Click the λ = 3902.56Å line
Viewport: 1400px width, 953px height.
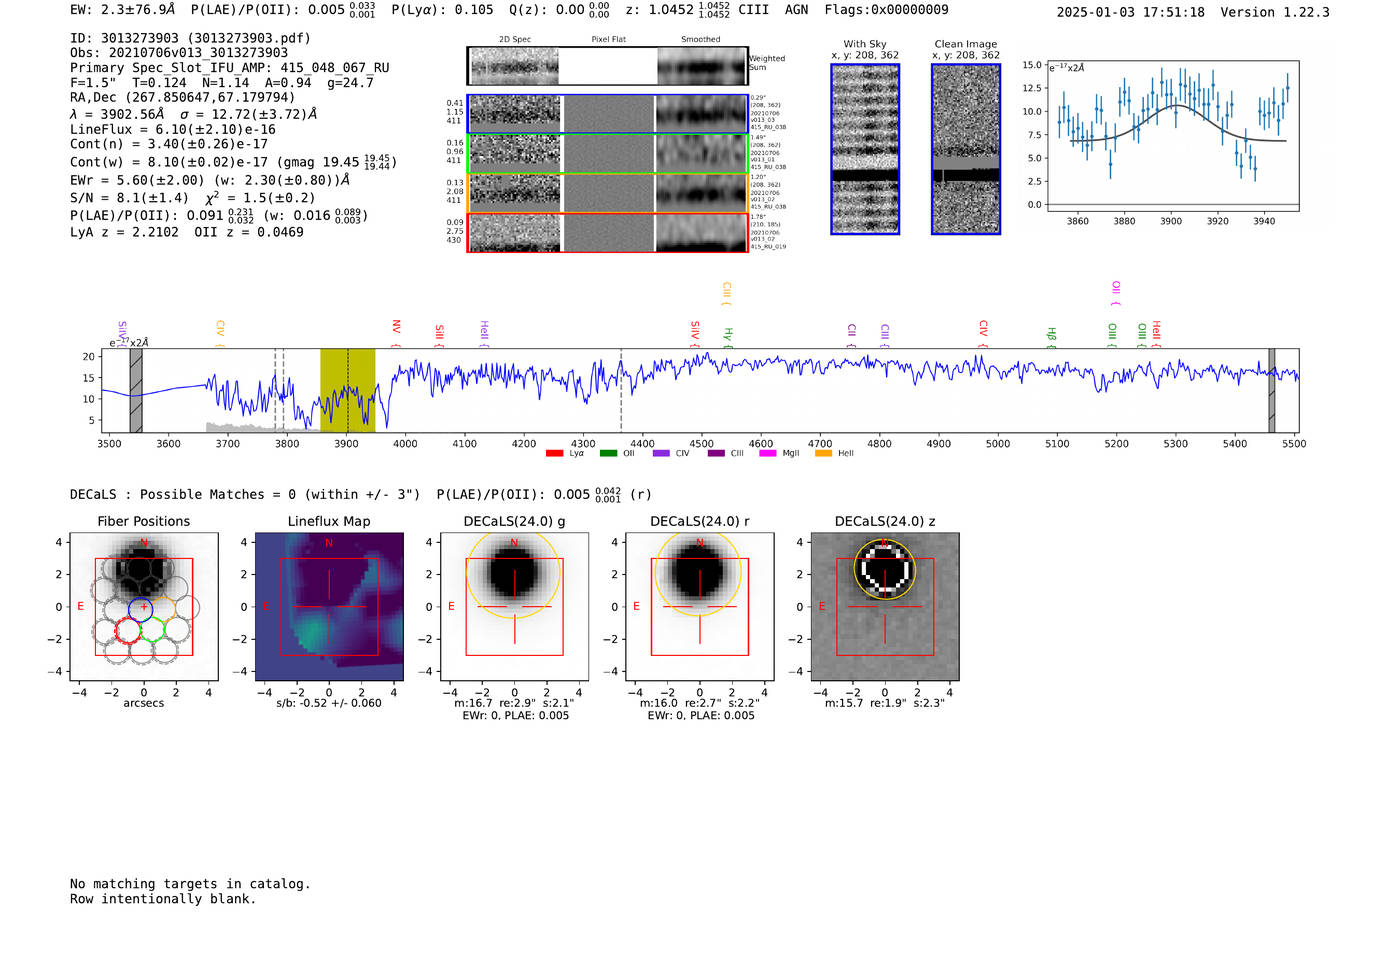(x=194, y=114)
